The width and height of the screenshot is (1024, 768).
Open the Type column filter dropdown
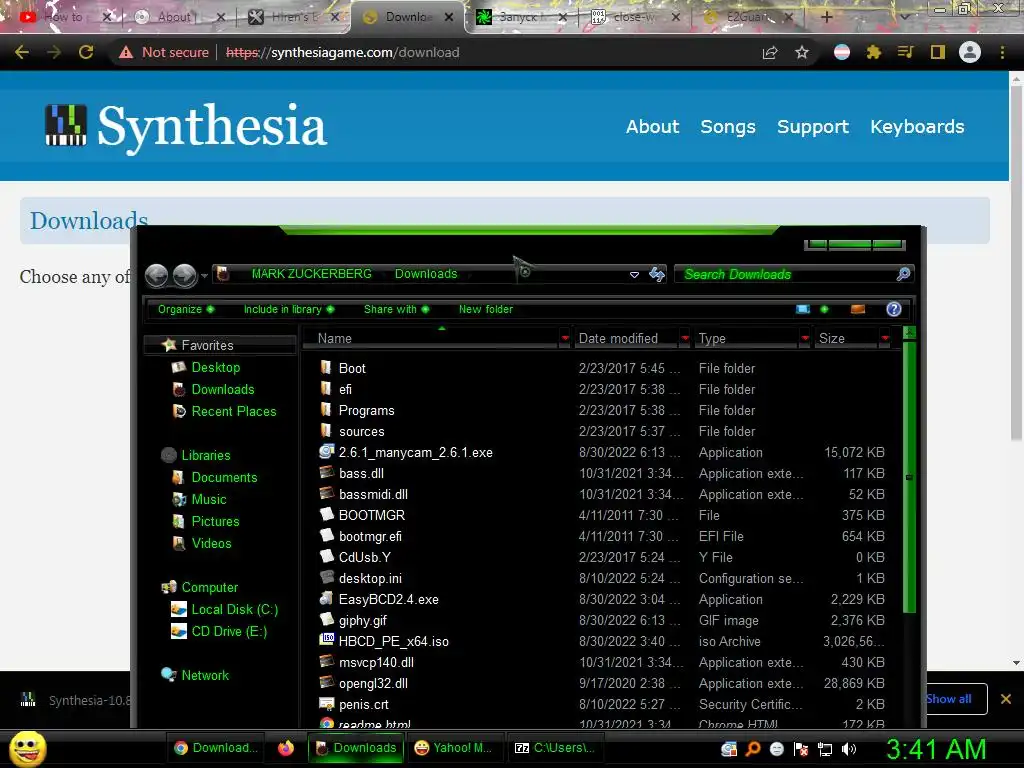tap(805, 338)
